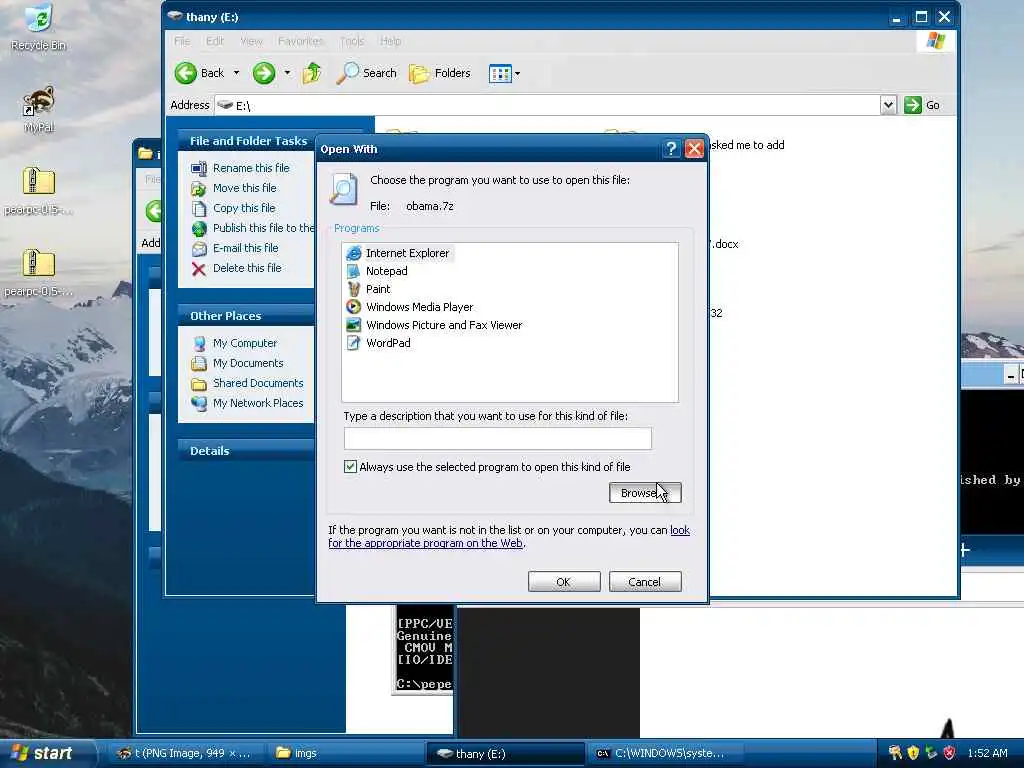This screenshot has width=1024, height=768.
Task: Expand the Views dropdown arrow
Action: [517, 73]
